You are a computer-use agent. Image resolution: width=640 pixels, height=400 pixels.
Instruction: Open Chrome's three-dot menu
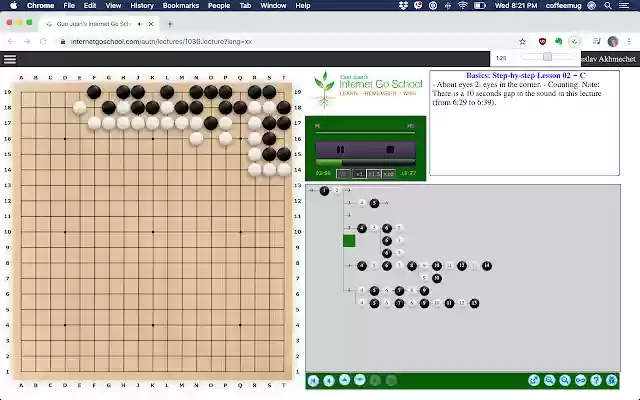pyautogui.click(x=629, y=42)
